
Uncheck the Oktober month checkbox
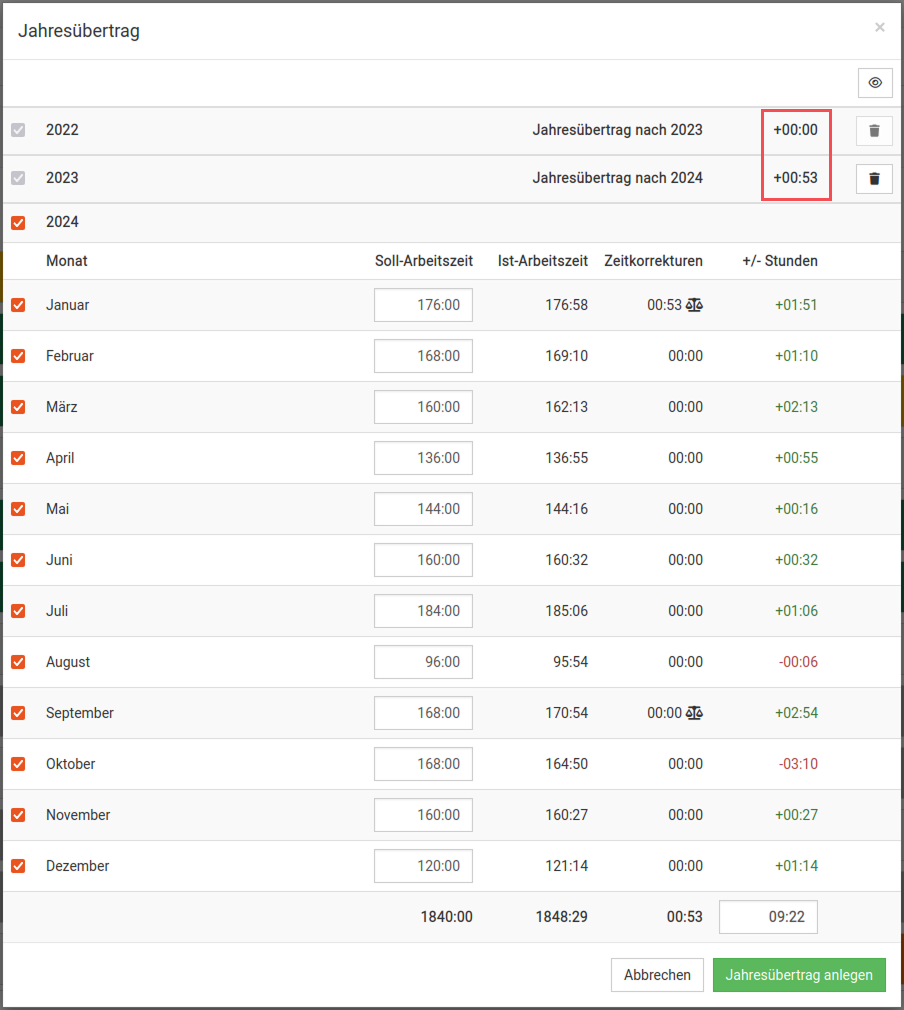(18, 764)
